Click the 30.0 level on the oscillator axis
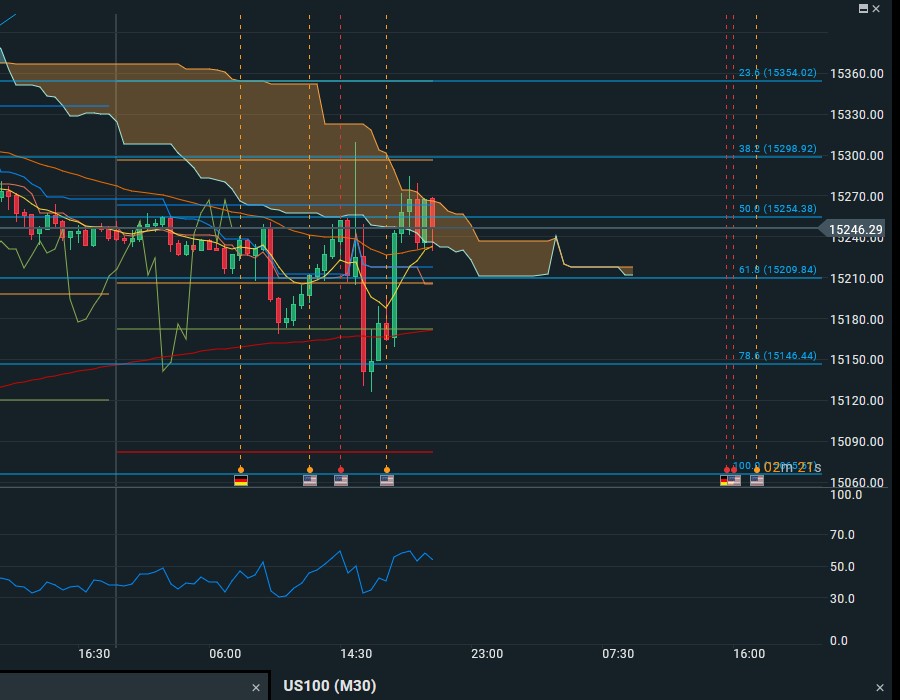The height and width of the screenshot is (700, 900). pyautogui.click(x=842, y=599)
